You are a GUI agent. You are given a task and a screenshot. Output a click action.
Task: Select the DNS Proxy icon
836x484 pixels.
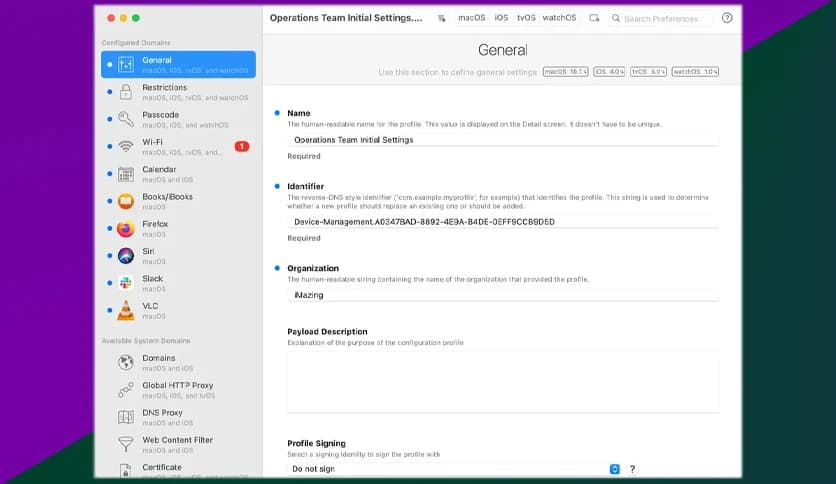pyautogui.click(x=126, y=417)
